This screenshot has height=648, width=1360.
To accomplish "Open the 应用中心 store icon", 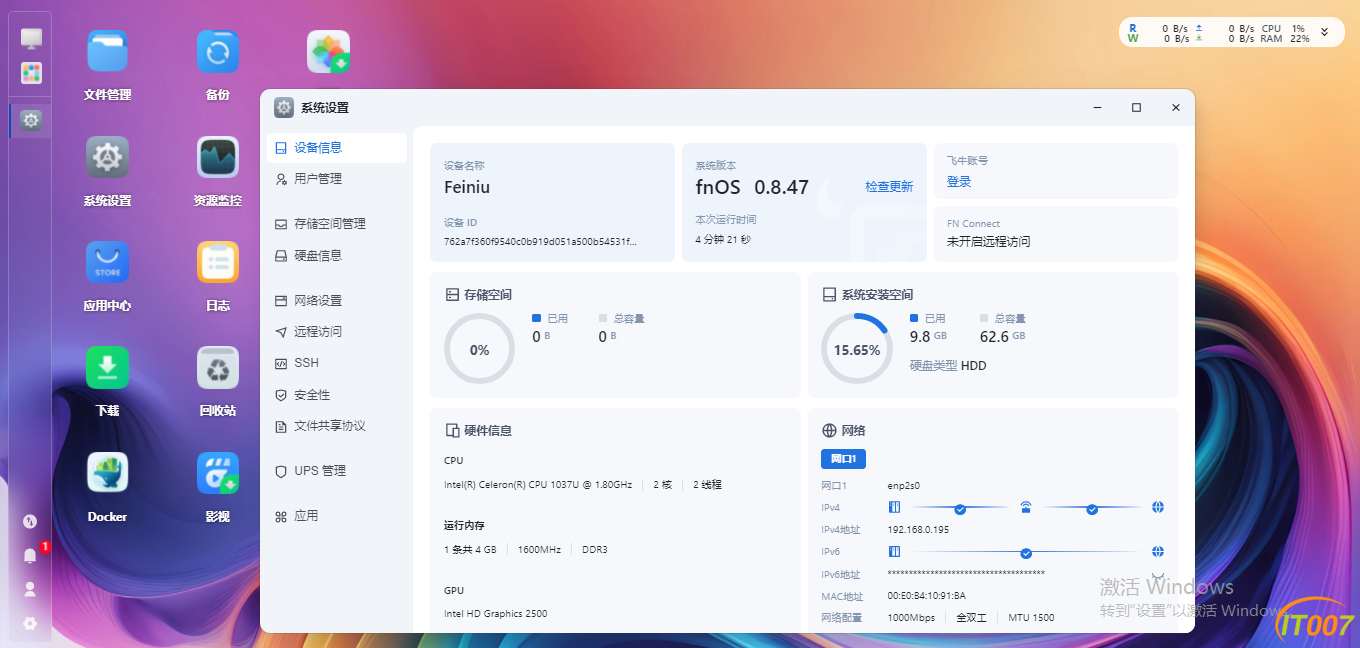I will click(x=108, y=262).
